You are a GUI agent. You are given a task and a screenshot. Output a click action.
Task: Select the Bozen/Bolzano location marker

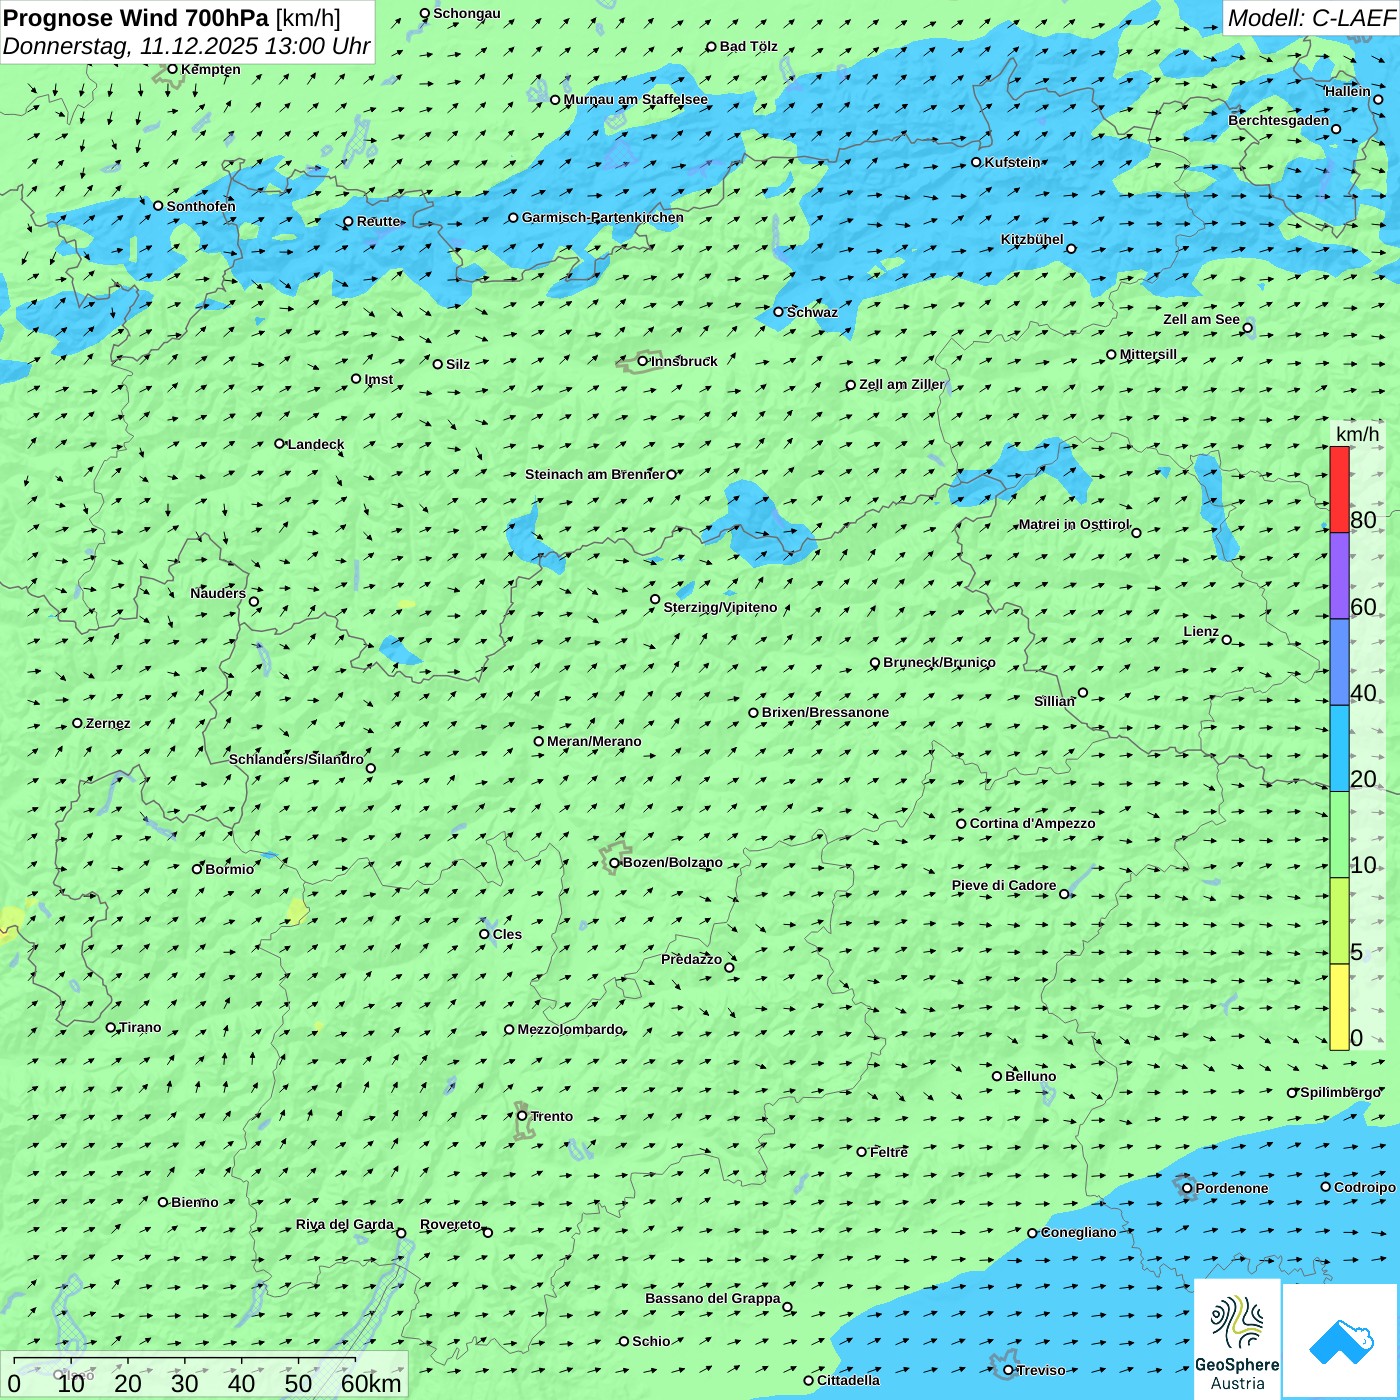coord(614,862)
